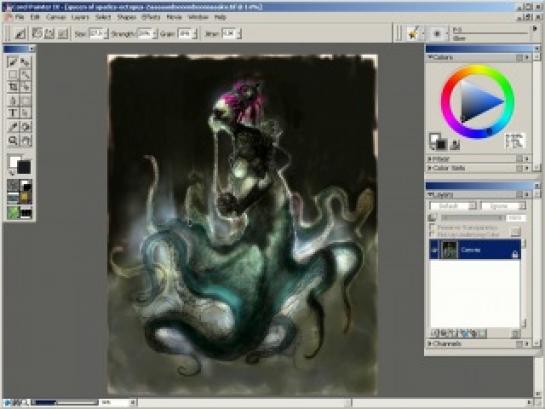The height and width of the screenshot is (409, 545).
Task: Open the toolbox title bar menu arrow
Action: tap(32, 49)
